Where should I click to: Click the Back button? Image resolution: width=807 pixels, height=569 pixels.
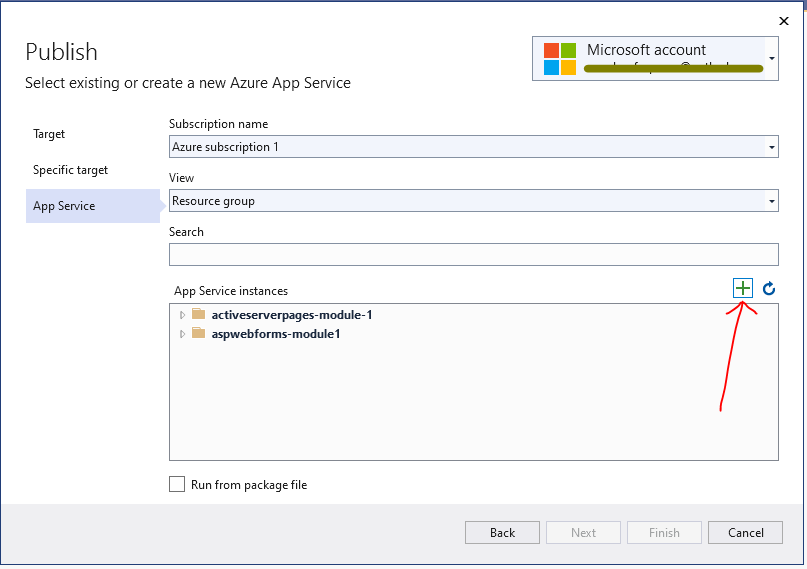[502, 532]
